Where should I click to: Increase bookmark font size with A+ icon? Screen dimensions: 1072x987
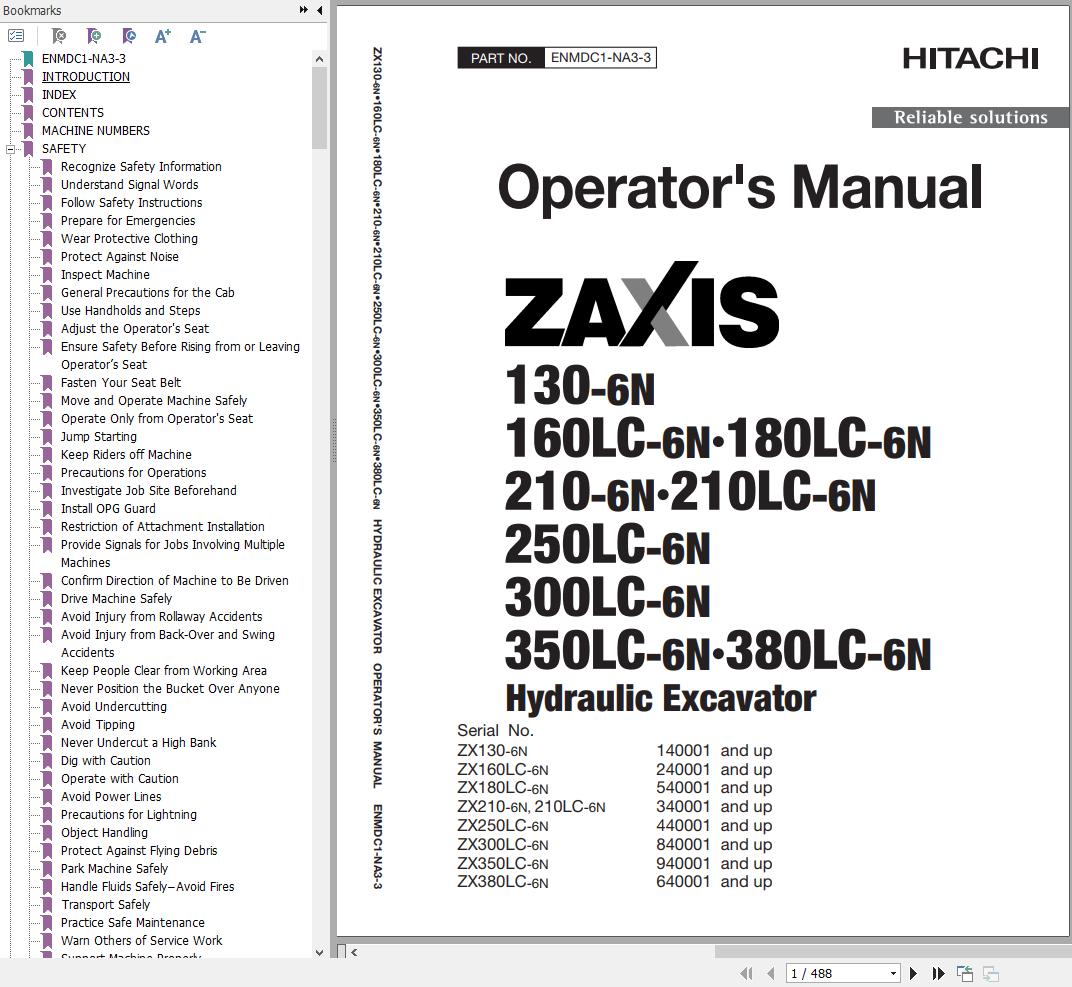pos(163,36)
